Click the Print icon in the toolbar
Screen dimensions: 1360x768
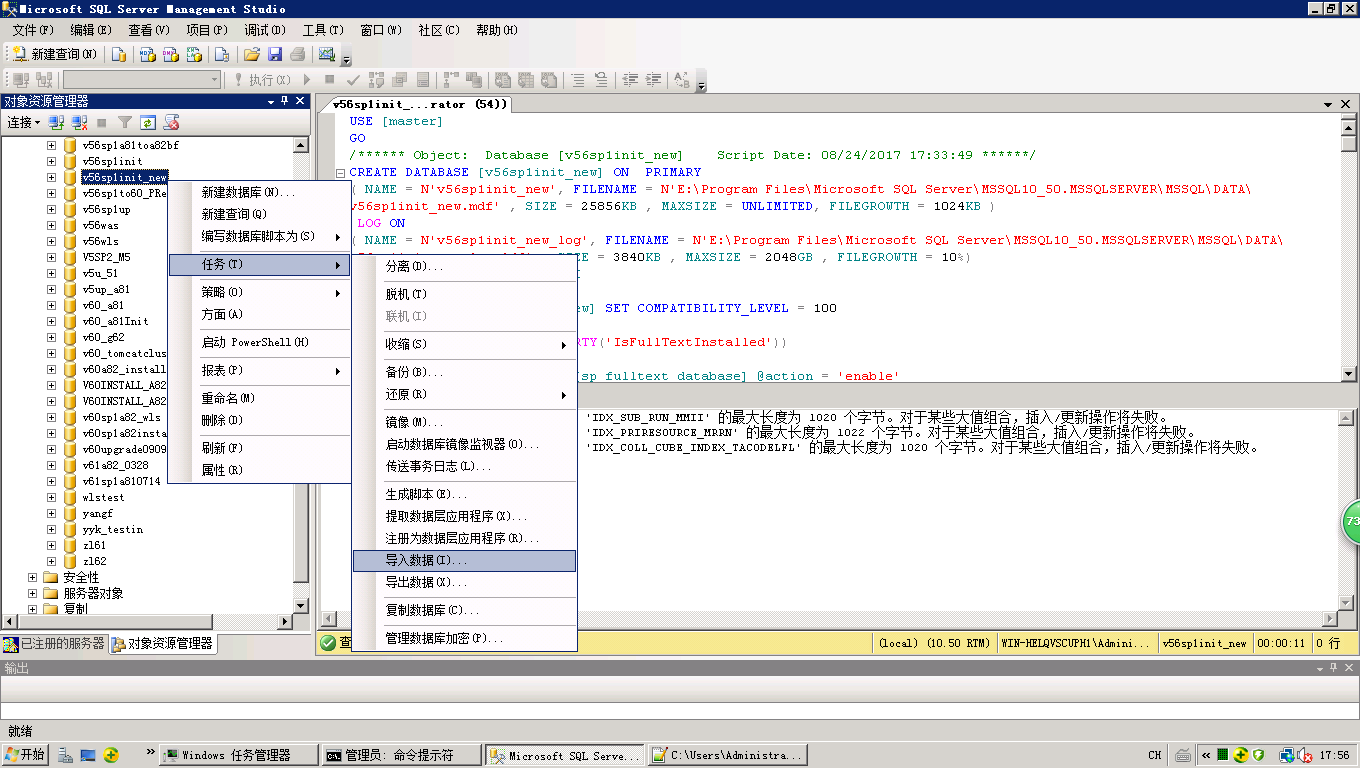click(x=297, y=54)
